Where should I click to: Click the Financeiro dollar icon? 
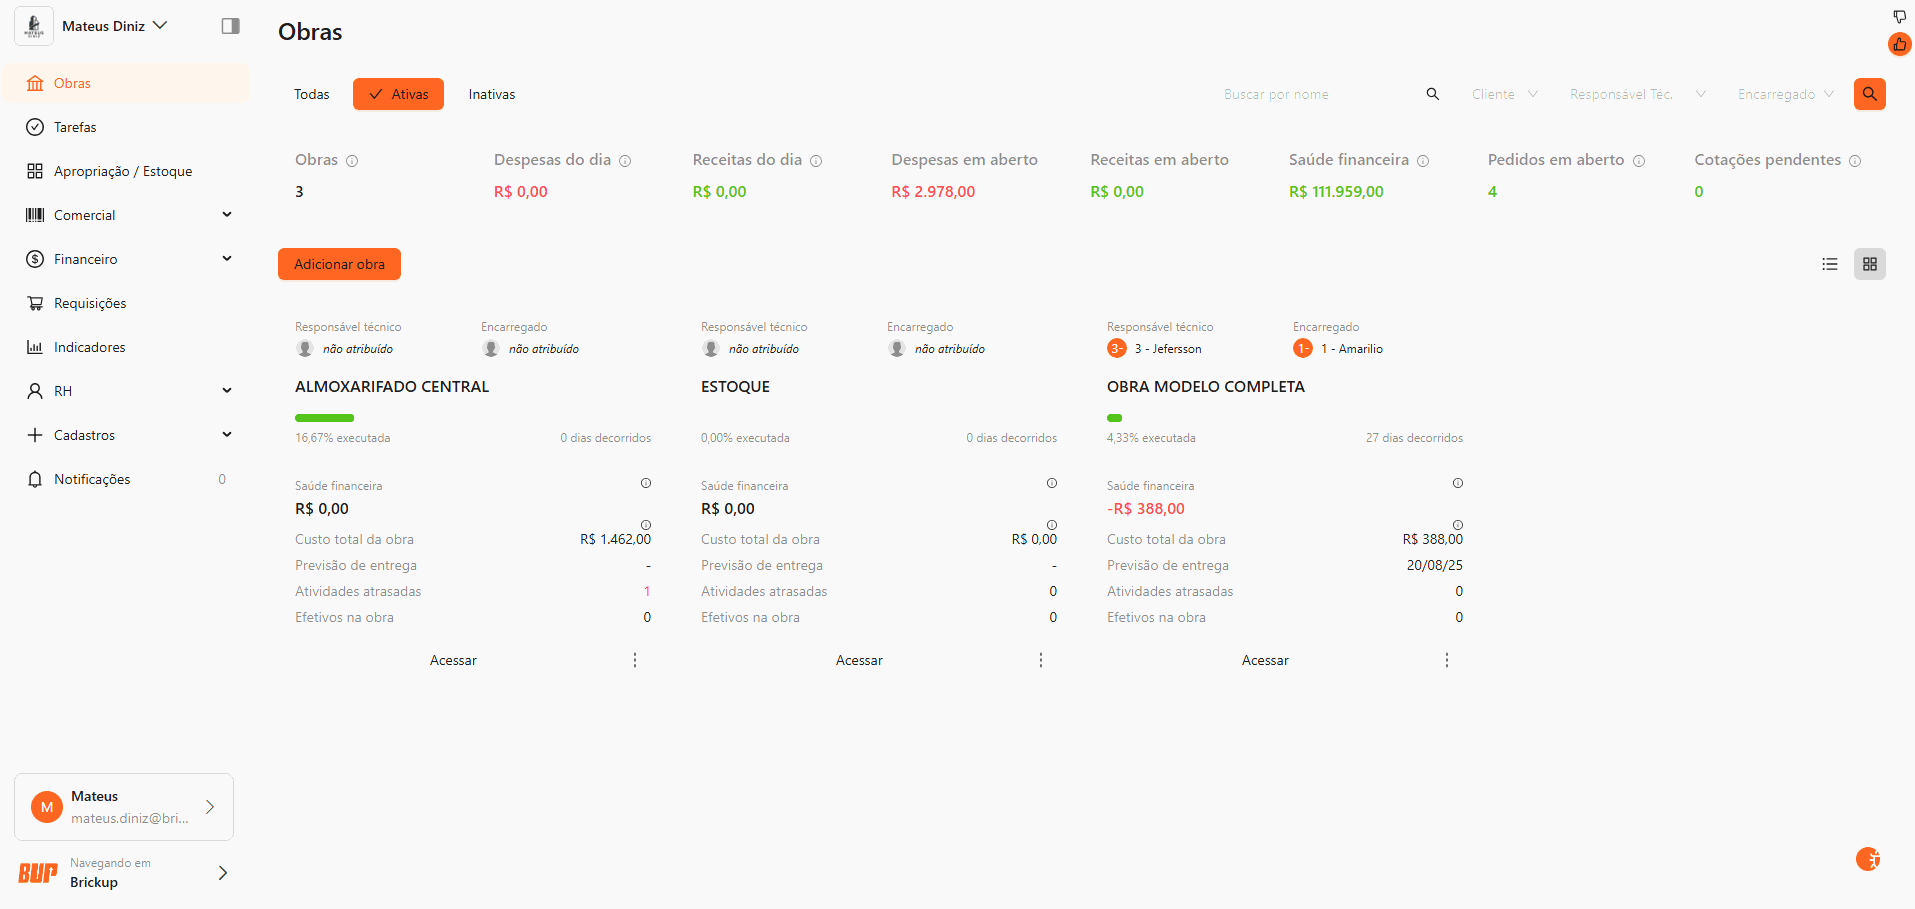(x=35, y=259)
